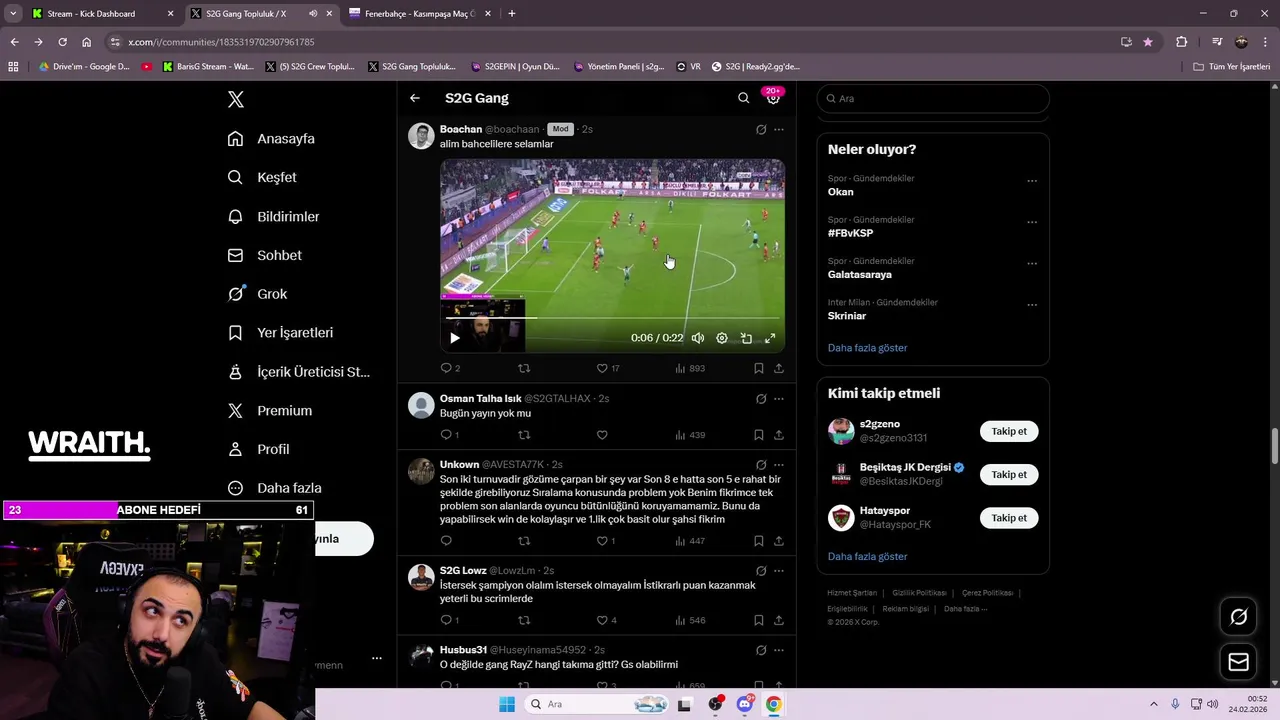Ask Grok about Boachan's post
Image resolution: width=1280 pixels, height=720 pixels.
click(x=761, y=129)
